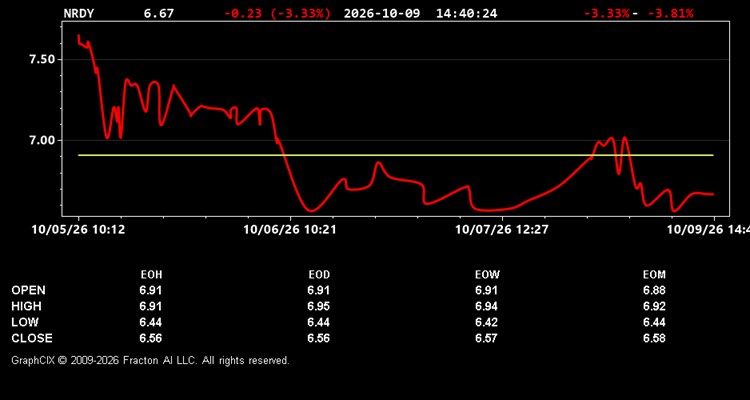The height and width of the screenshot is (400, 750).
Task: Click the 7.50 y-axis label
Action: (43, 60)
